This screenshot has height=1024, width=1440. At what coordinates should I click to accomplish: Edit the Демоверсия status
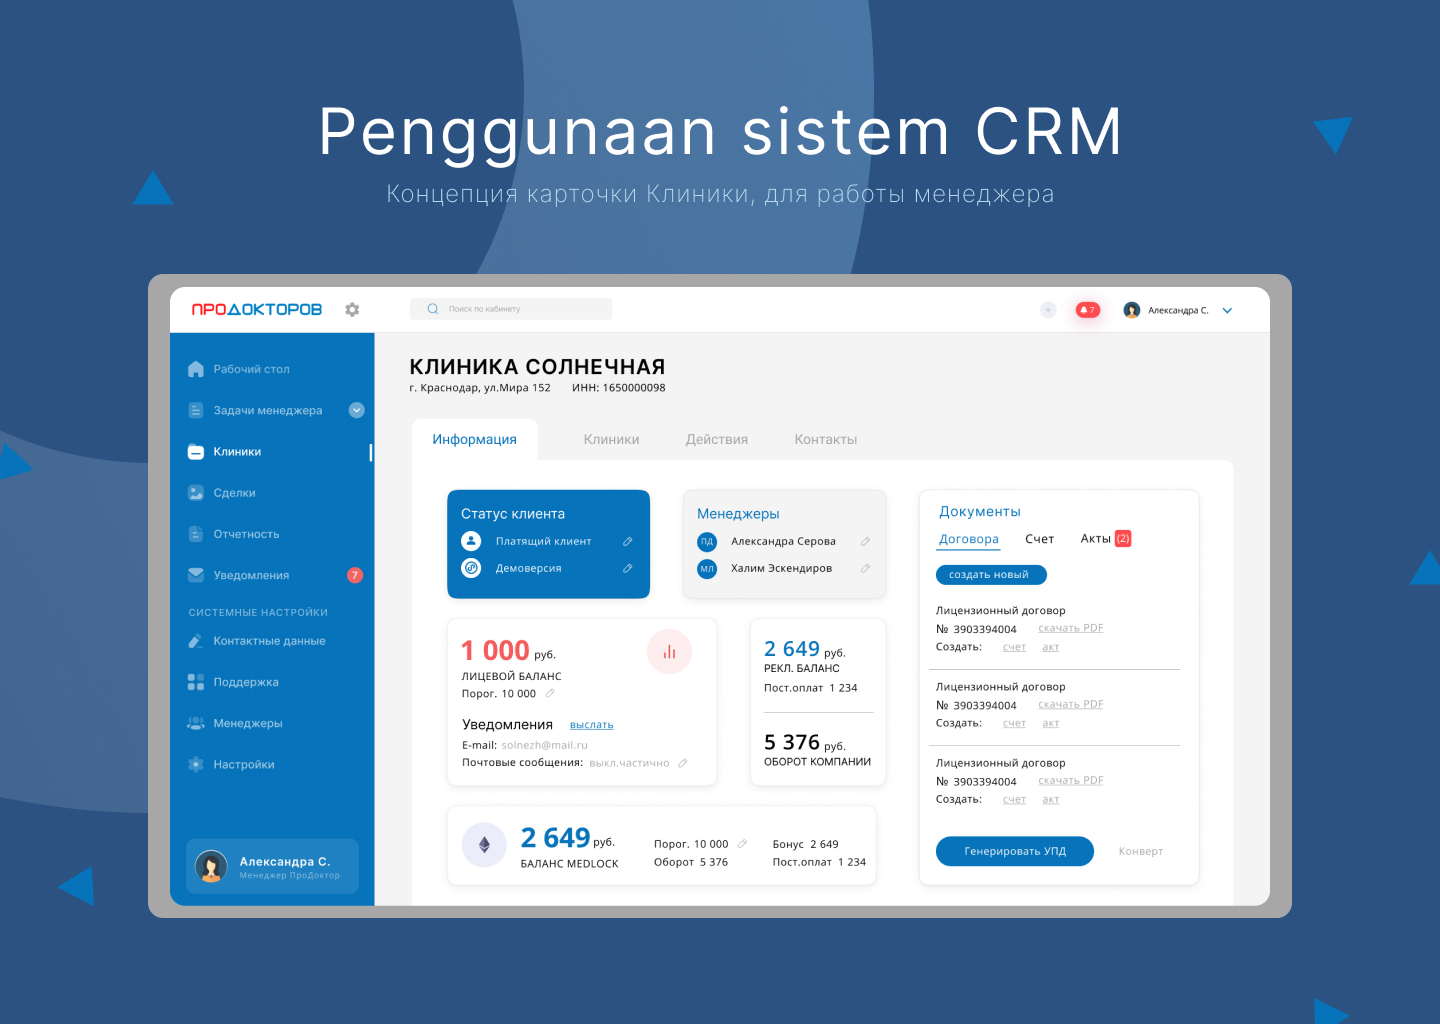(x=628, y=568)
